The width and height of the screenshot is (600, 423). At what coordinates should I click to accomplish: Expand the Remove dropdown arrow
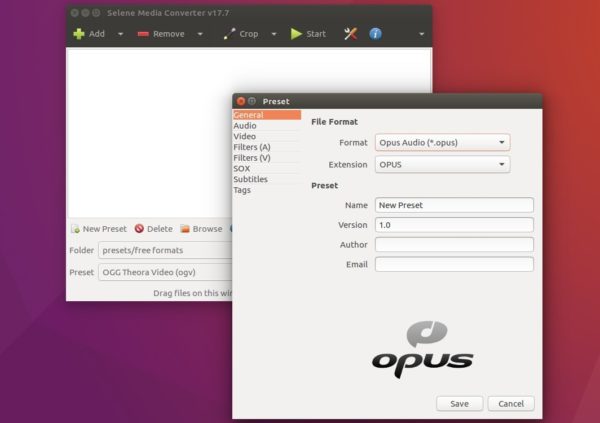click(200, 34)
